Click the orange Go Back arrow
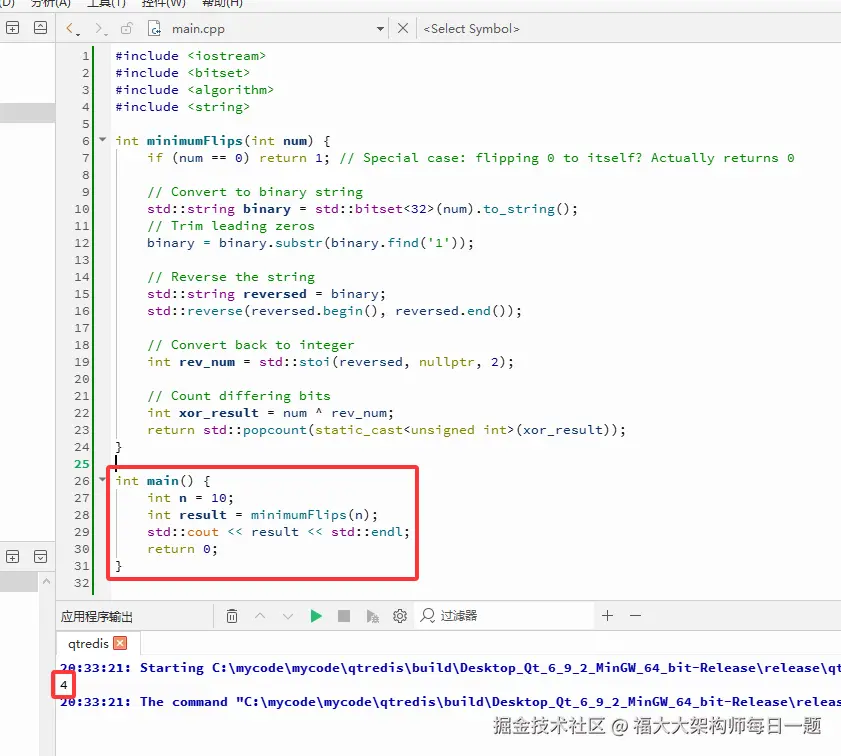 [71, 28]
